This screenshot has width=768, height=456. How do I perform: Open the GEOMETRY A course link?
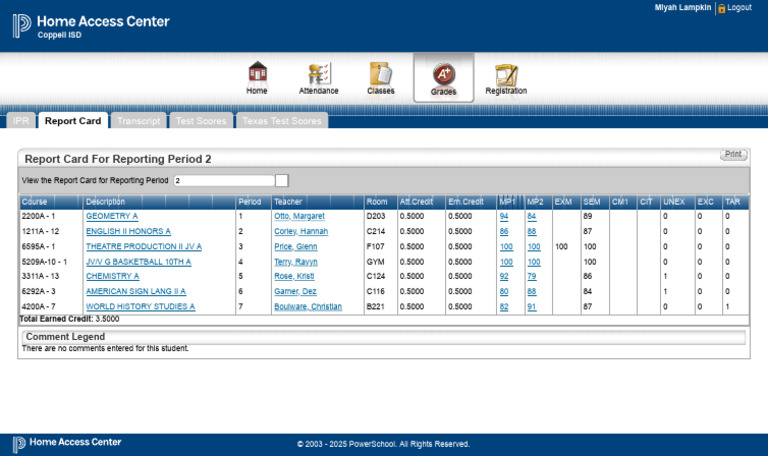pos(112,216)
